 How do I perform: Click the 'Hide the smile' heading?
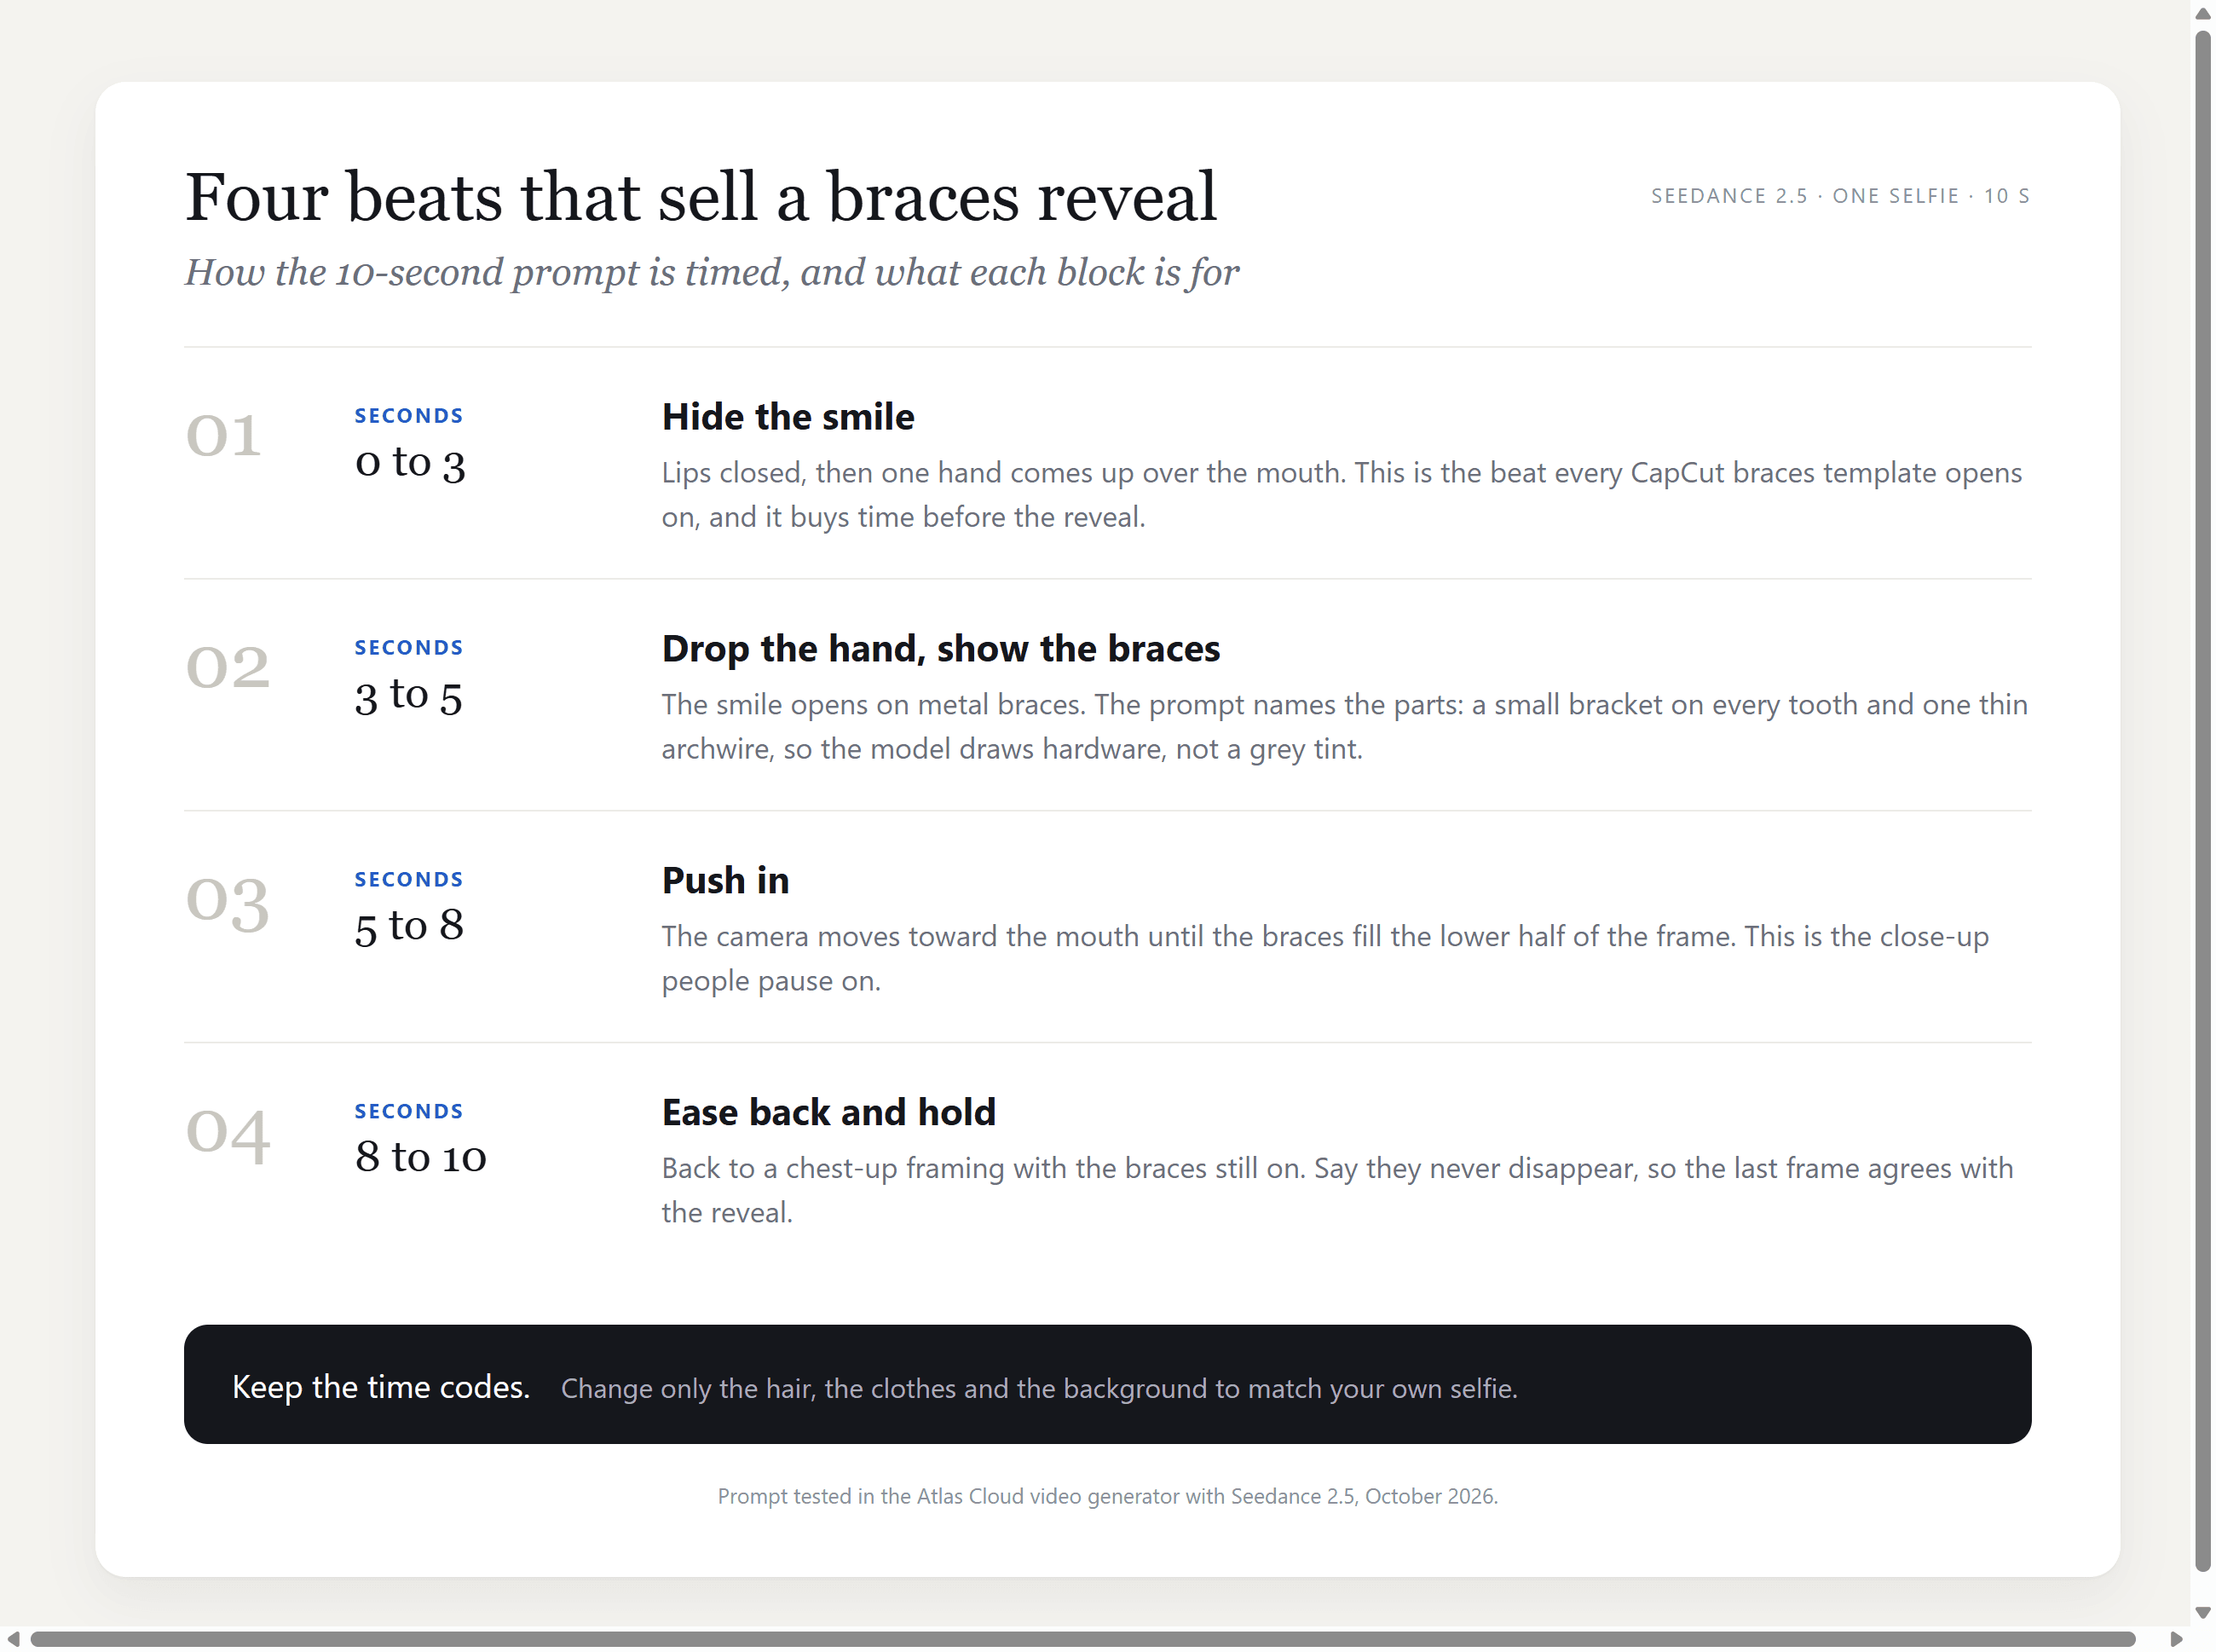(788, 417)
